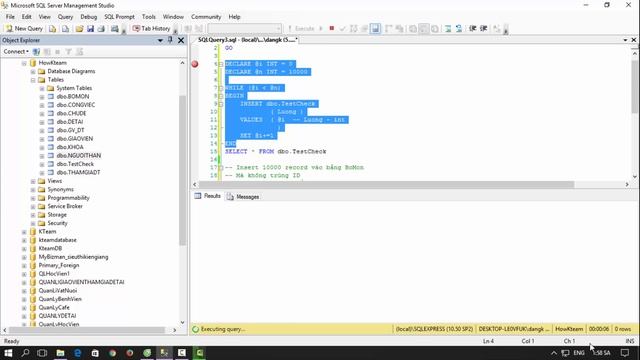The height and width of the screenshot is (360, 640).
Task: Select the KTeam database
Action: coord(47,231)
